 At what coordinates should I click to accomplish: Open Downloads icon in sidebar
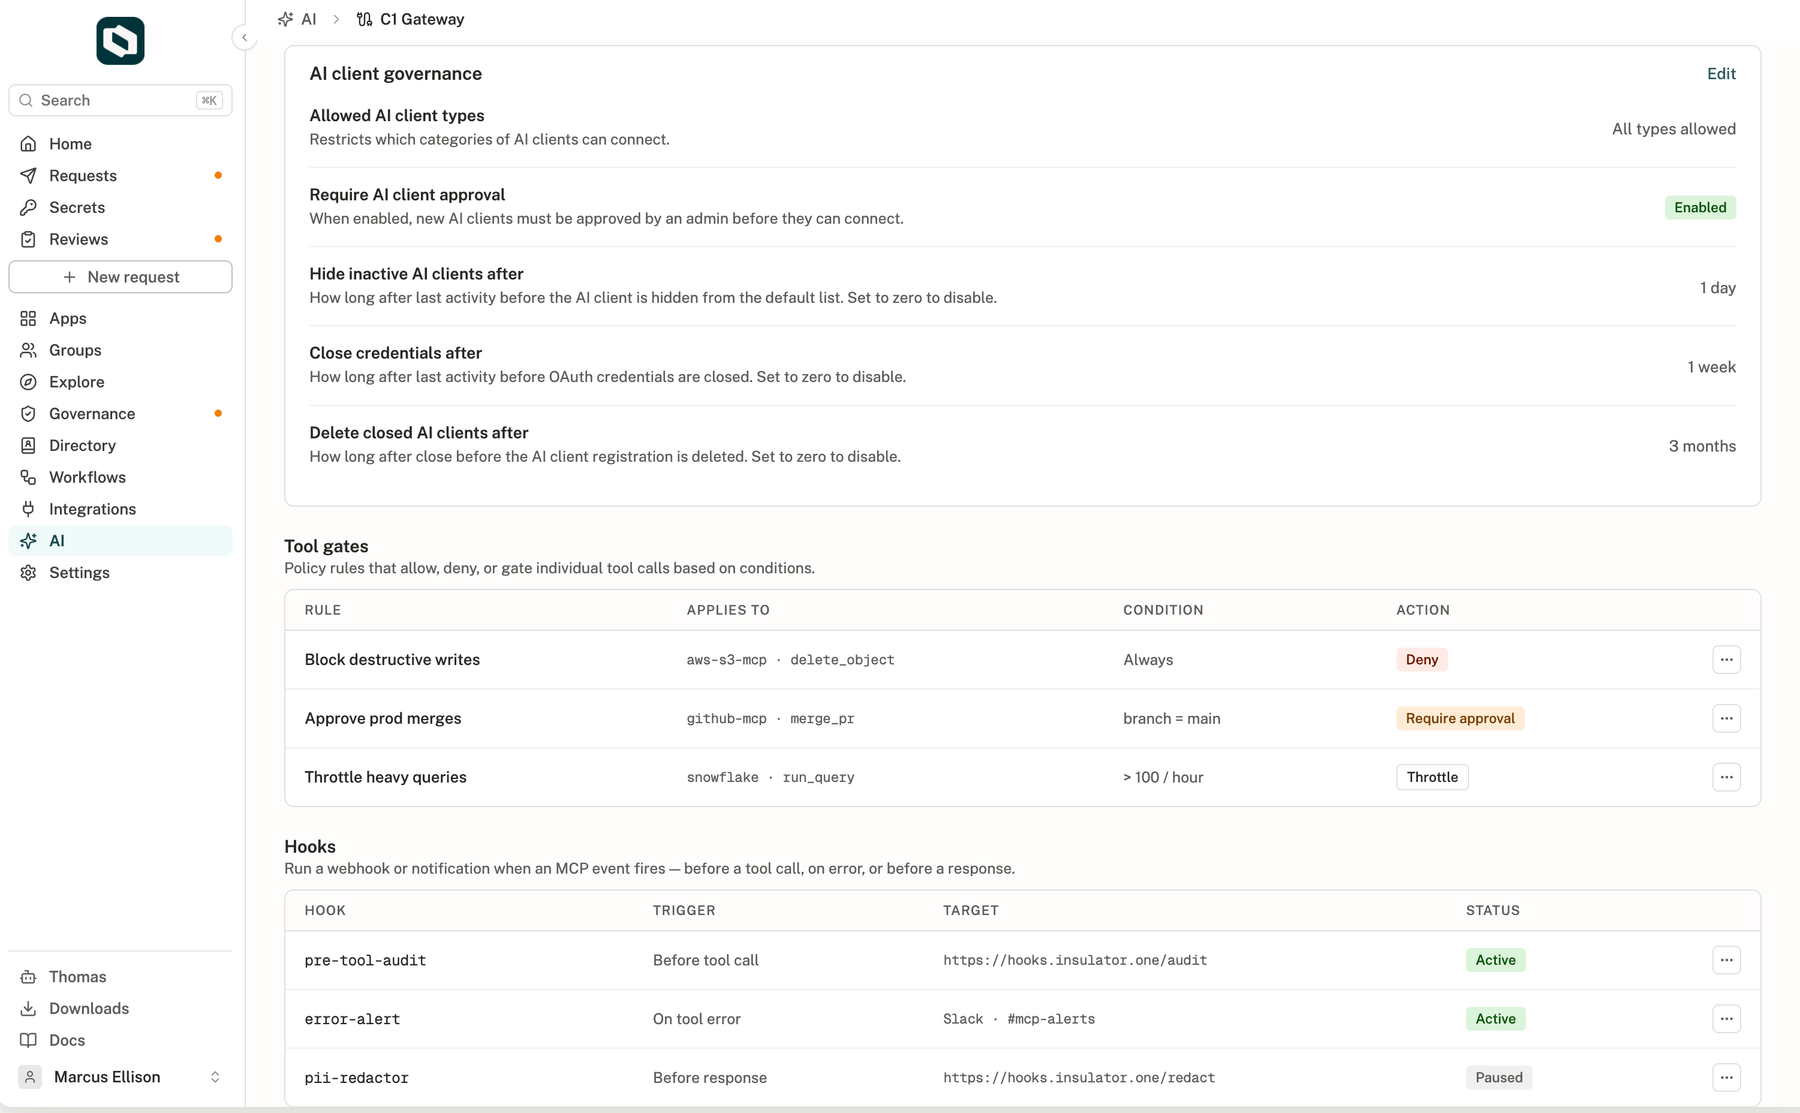(x=28, y=1009)
